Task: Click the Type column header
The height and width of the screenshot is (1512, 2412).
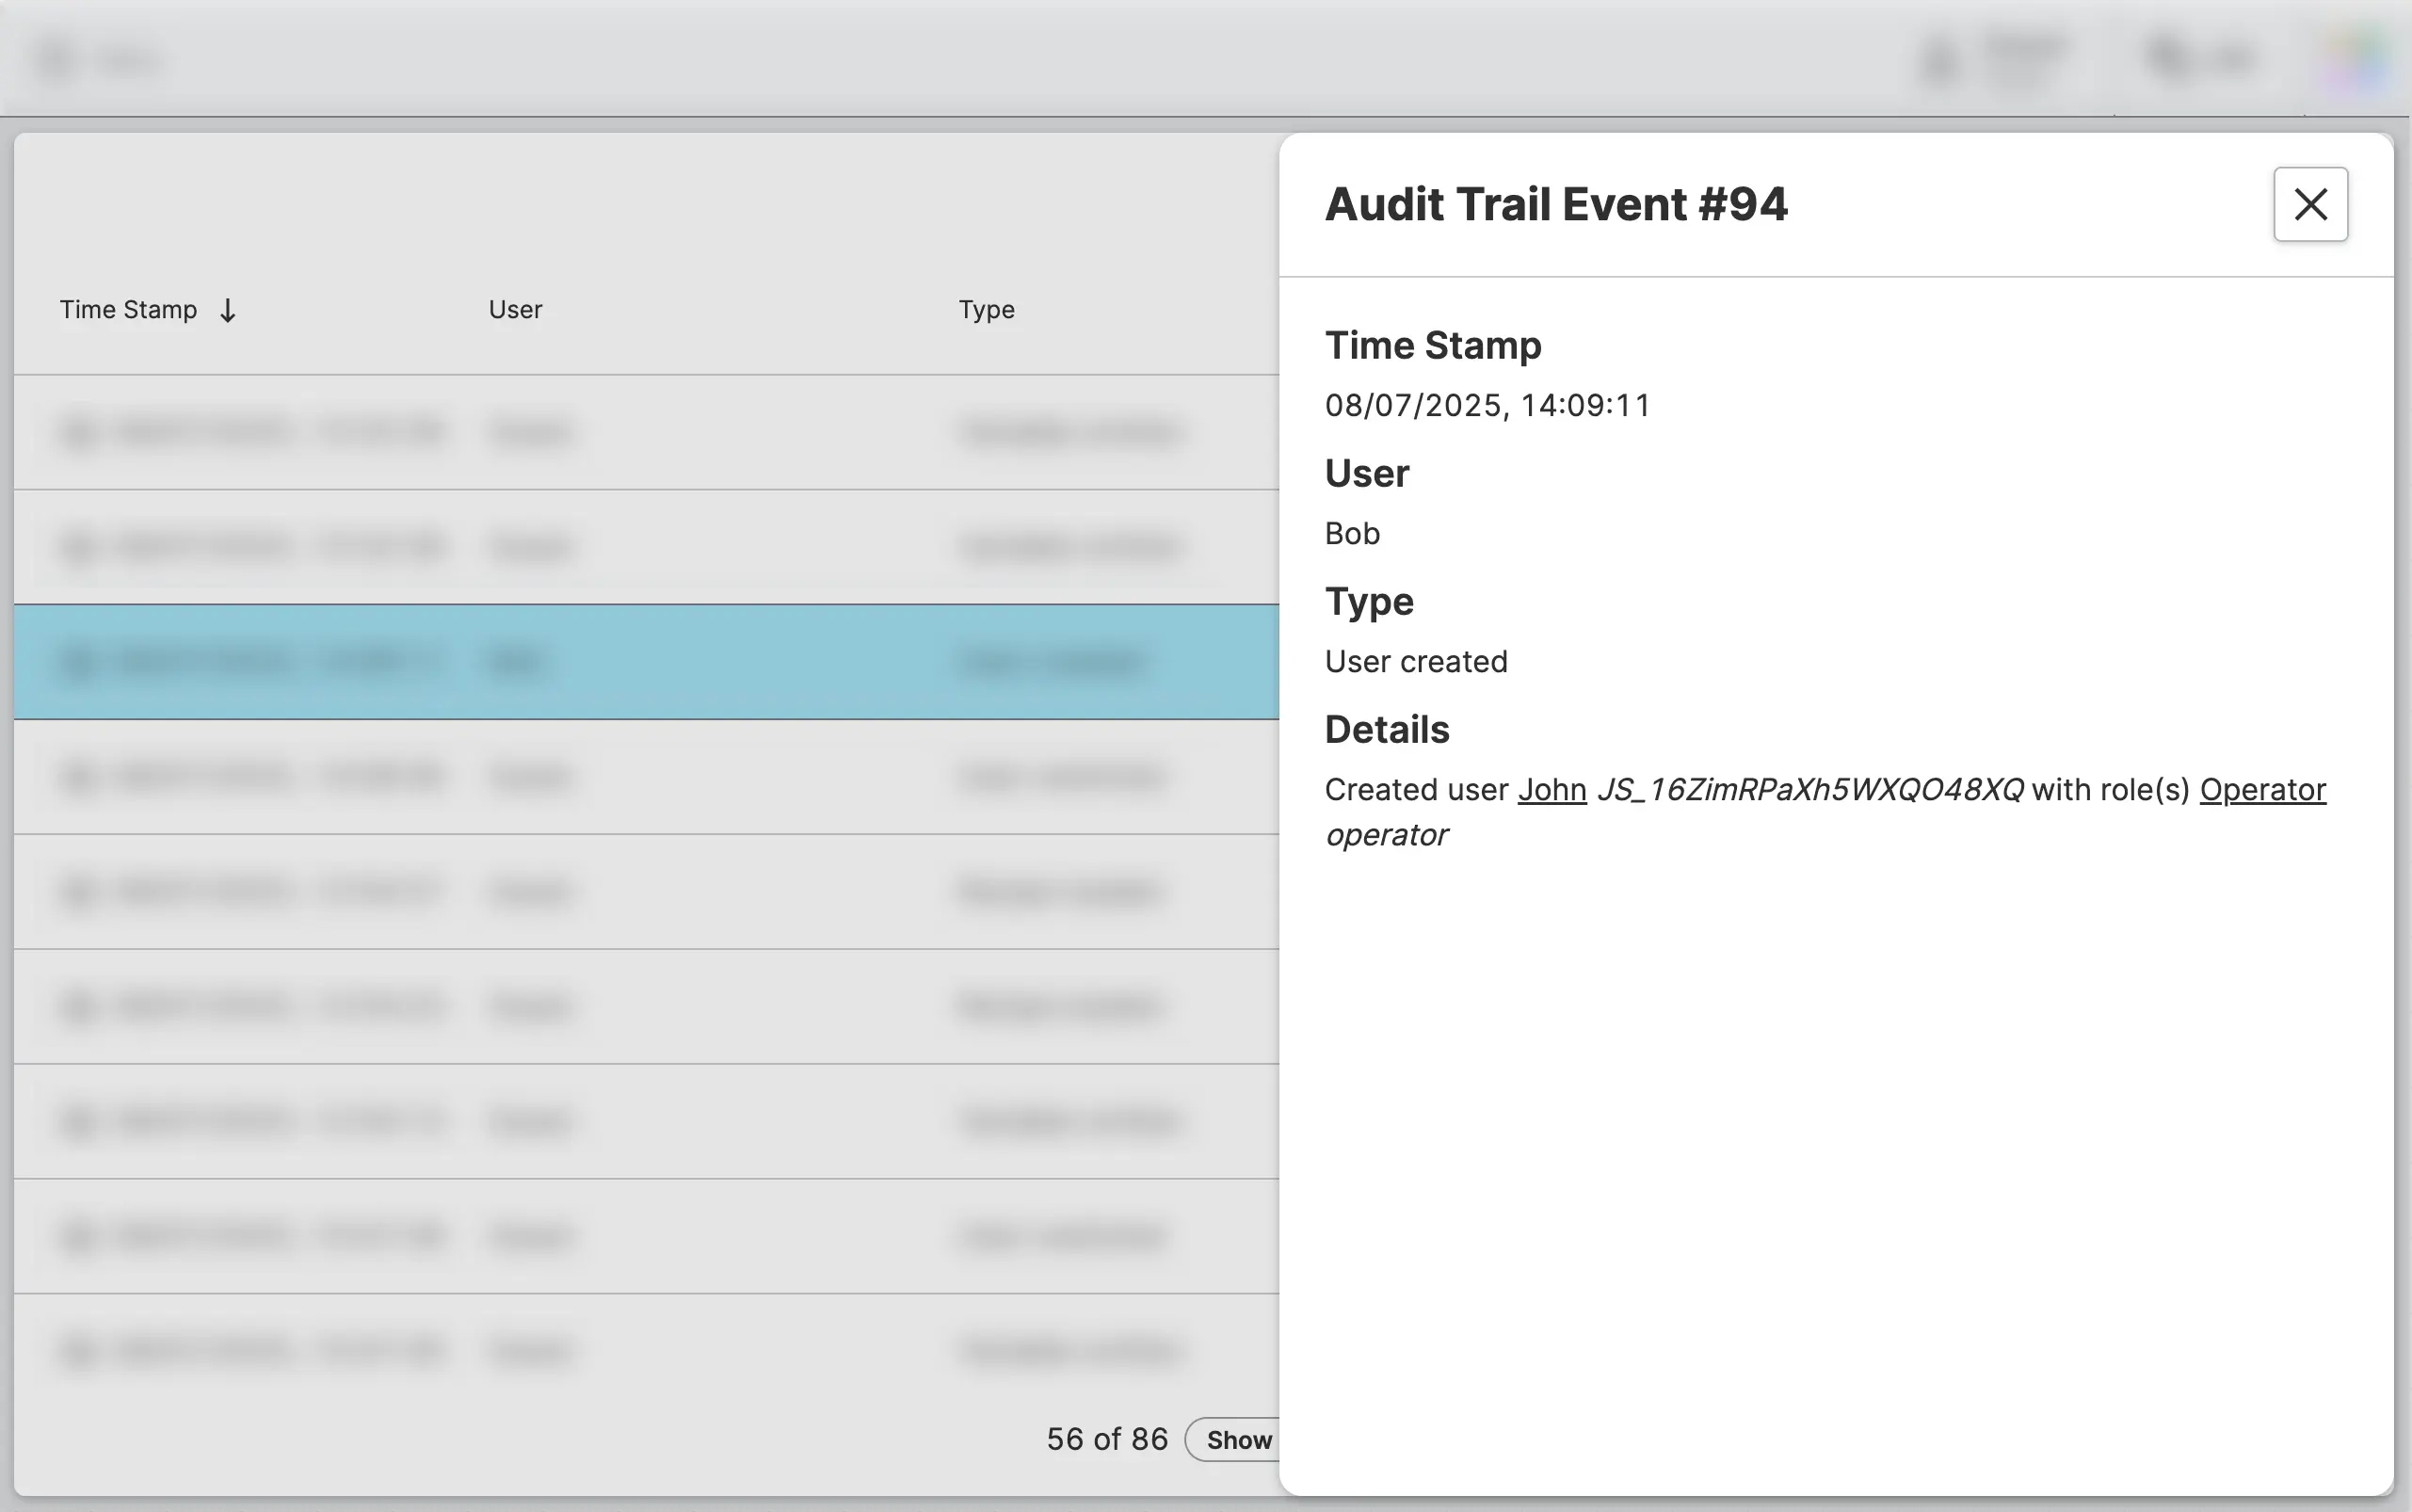Action: [x=986, y=310]
